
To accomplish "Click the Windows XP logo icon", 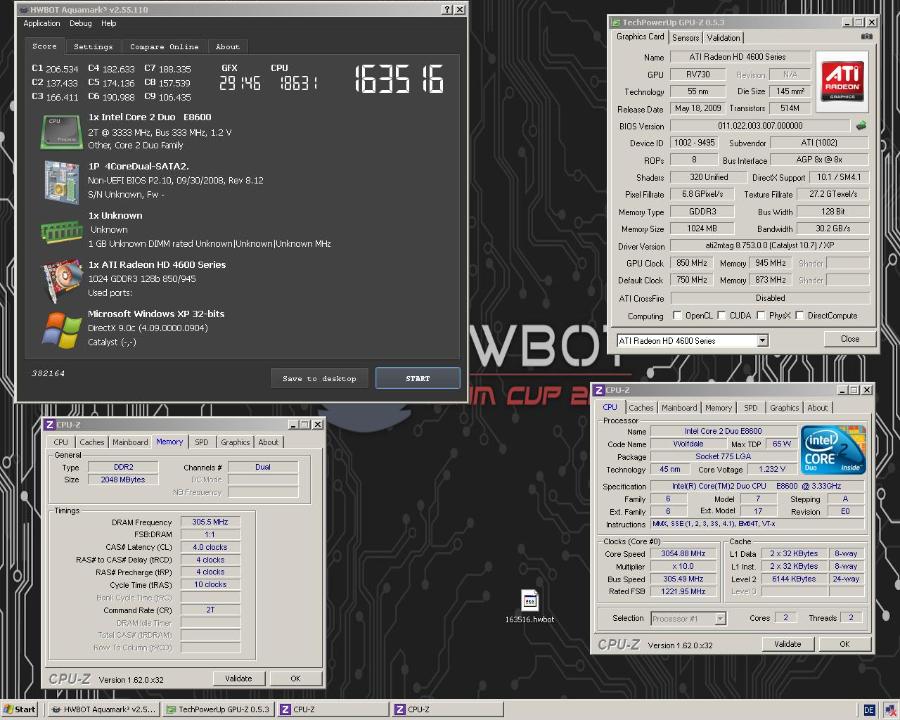I will 61,330.
